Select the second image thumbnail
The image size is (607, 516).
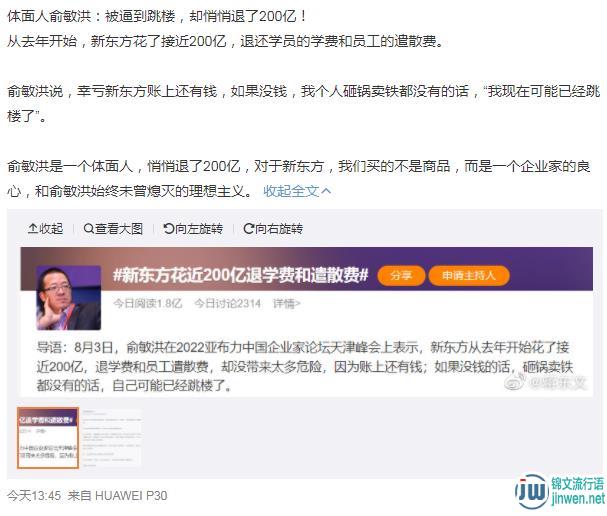tap(111, 438)
